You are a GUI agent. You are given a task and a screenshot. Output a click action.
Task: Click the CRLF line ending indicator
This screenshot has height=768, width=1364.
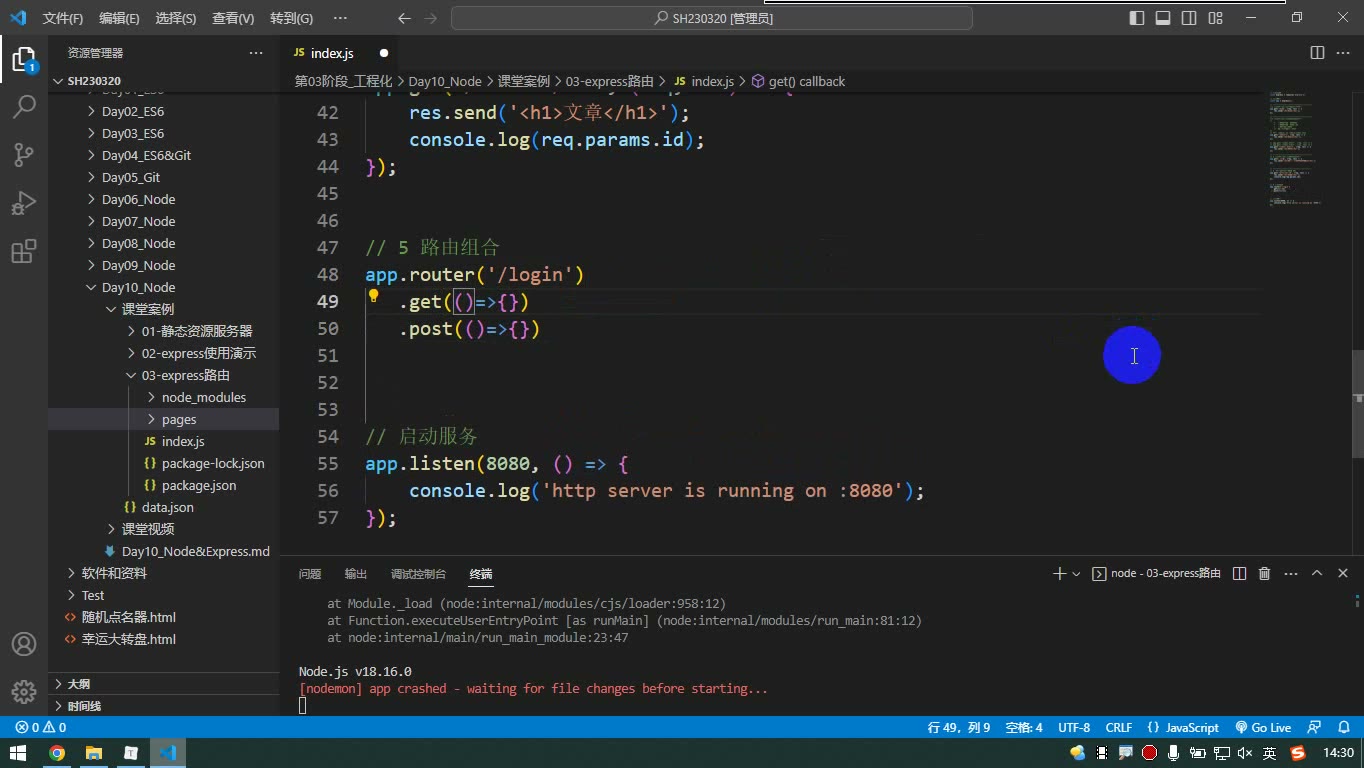[x=1119, y=727]
